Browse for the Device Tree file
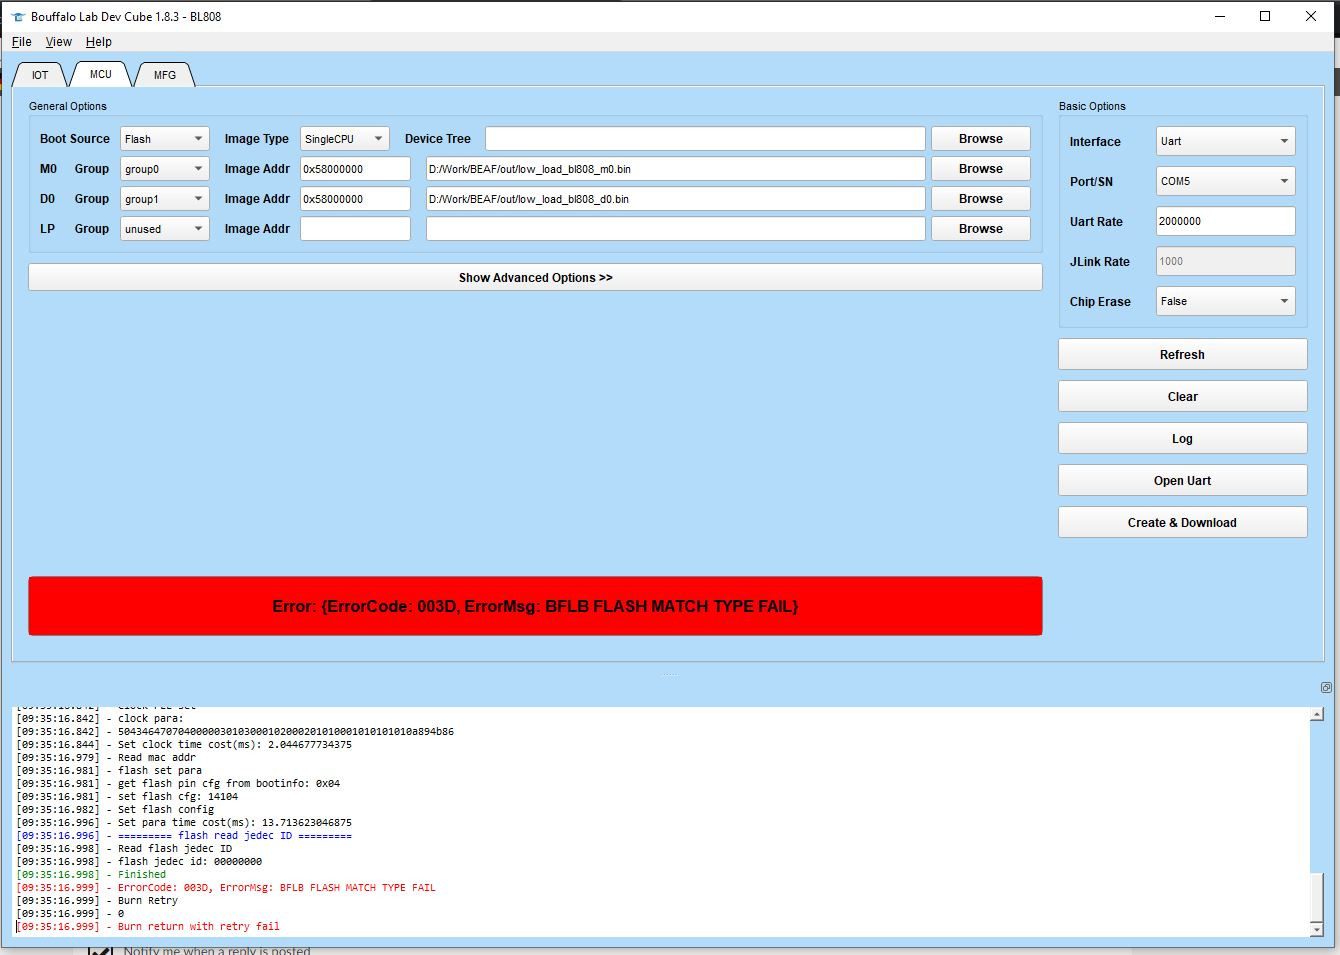 click(979, 138)
